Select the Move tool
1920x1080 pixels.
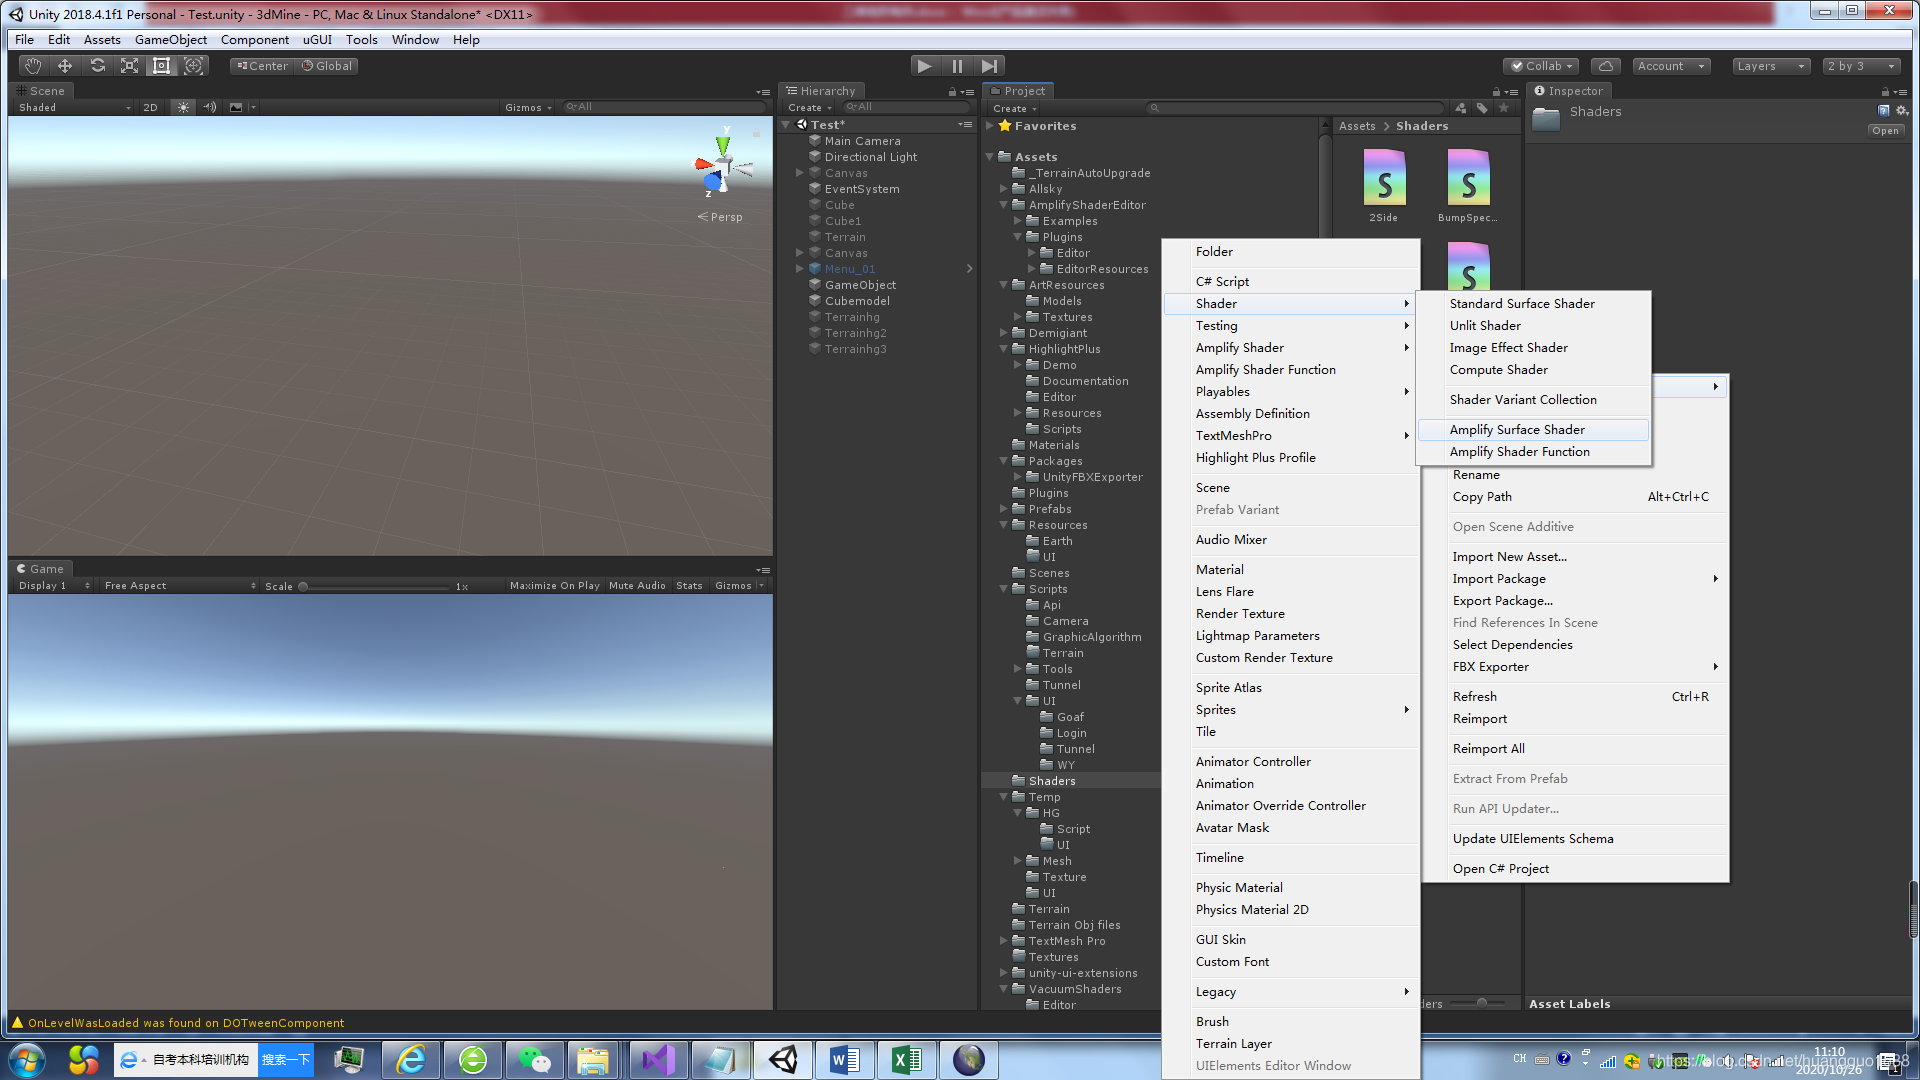65,66
